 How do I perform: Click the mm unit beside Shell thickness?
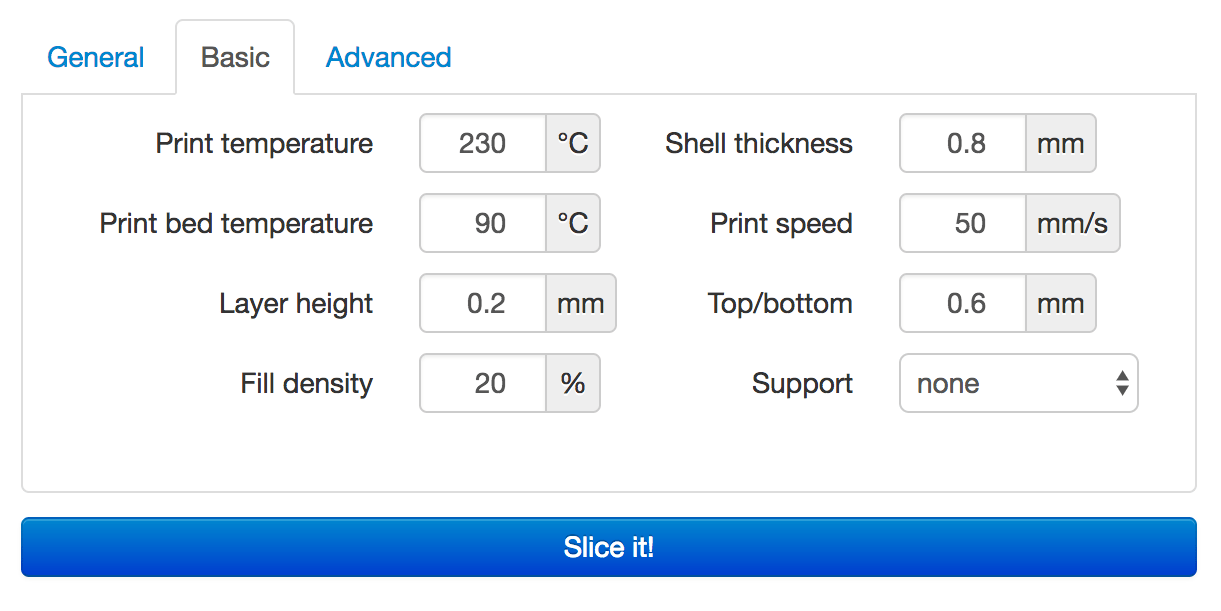point(1060,143)
